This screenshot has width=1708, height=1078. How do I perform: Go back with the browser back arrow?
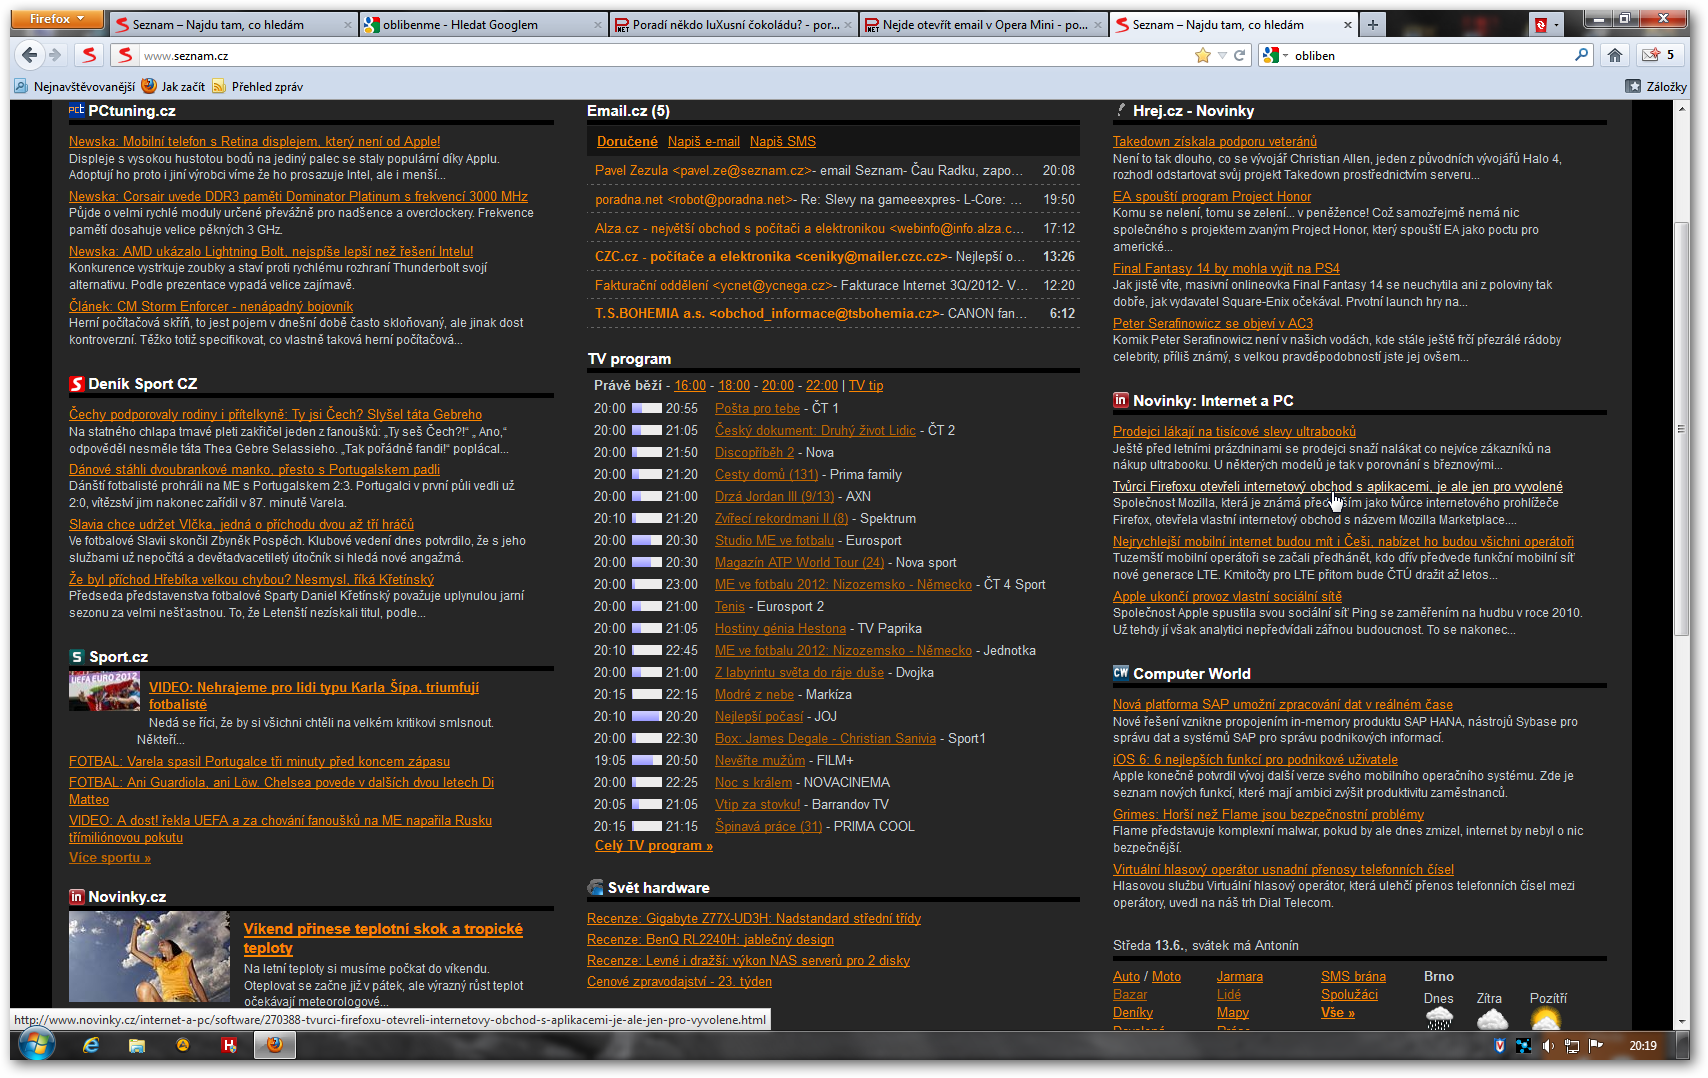point(30,55)
